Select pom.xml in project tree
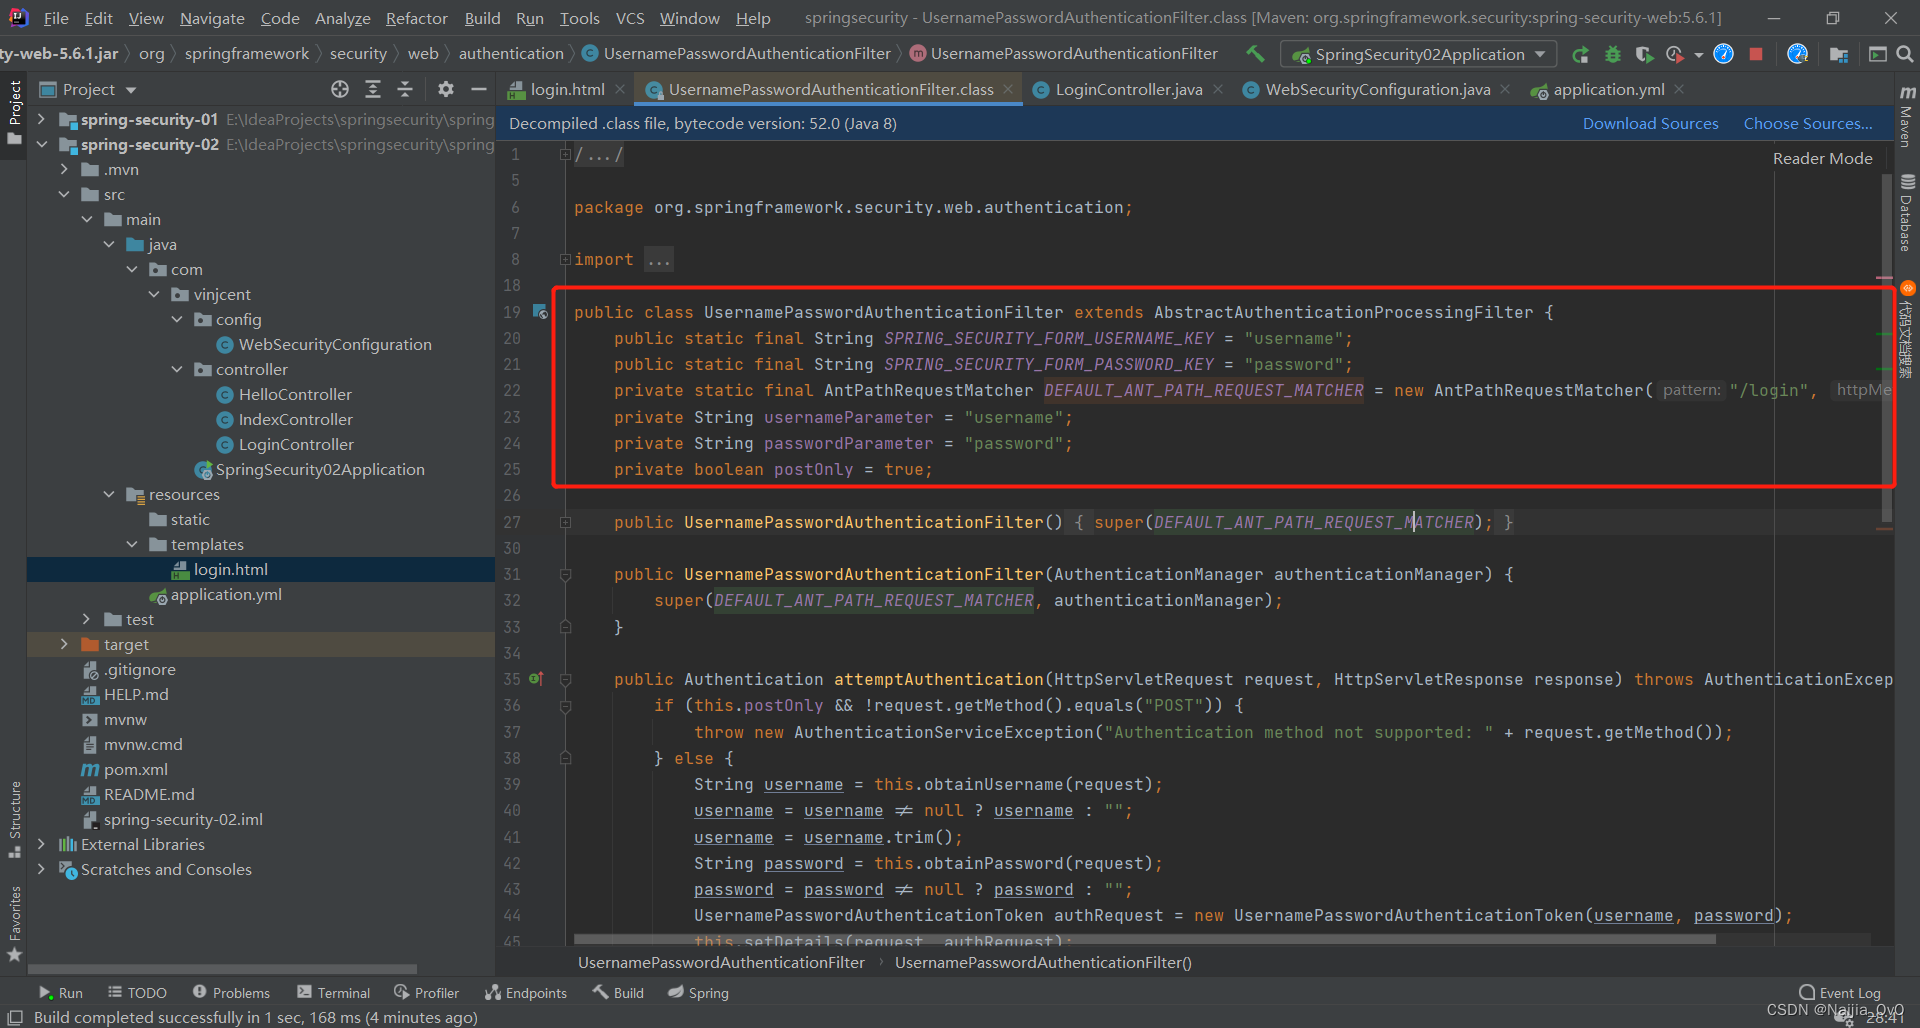1920x1028 pixels. (x=135, y=769)
